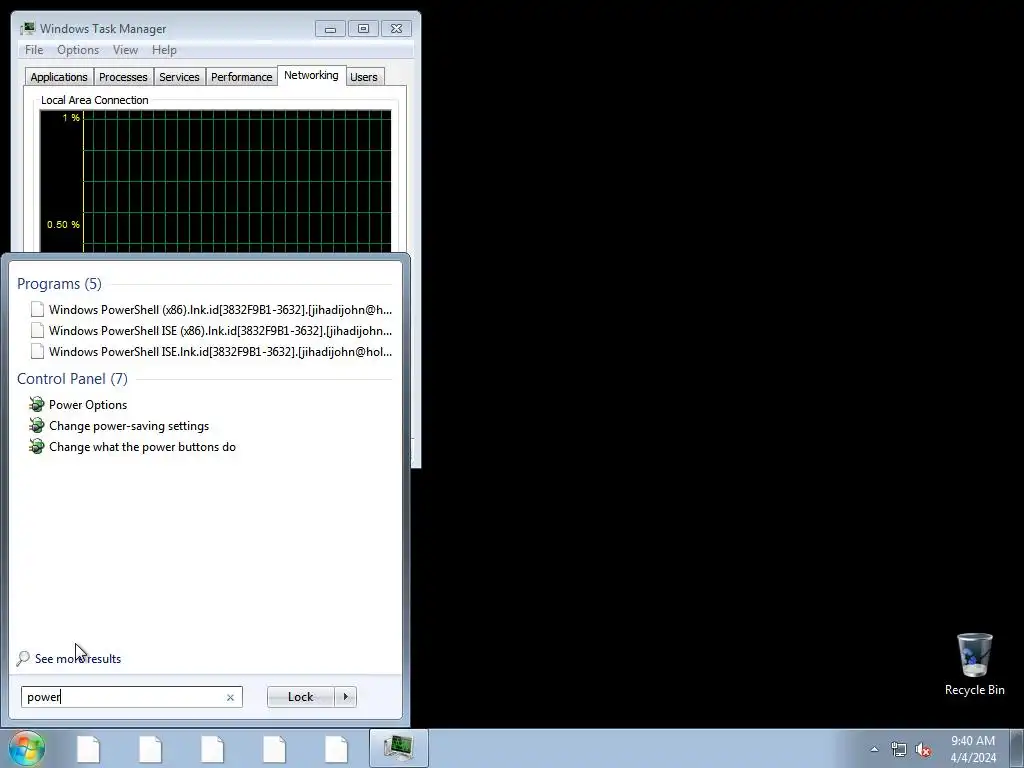This screenshot has height=768, width=1024.
Task: Click the Local Area Connection network graph
Action: [216, 181]
